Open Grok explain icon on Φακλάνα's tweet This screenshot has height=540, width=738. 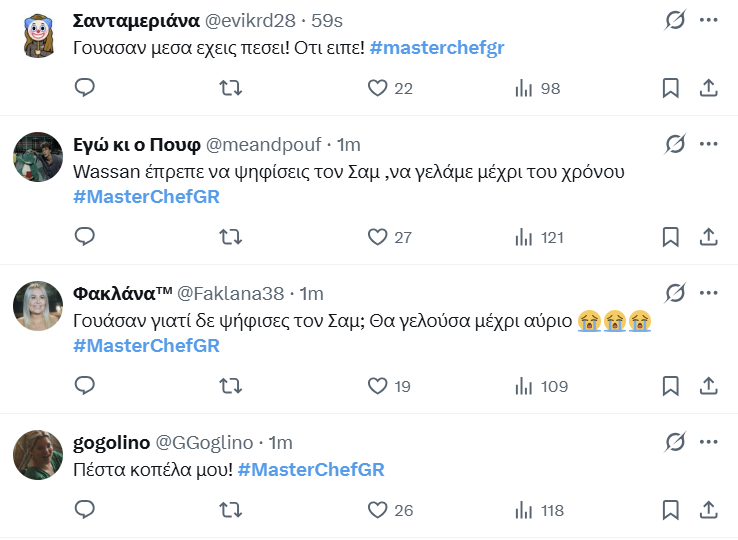tap(675, 293)
